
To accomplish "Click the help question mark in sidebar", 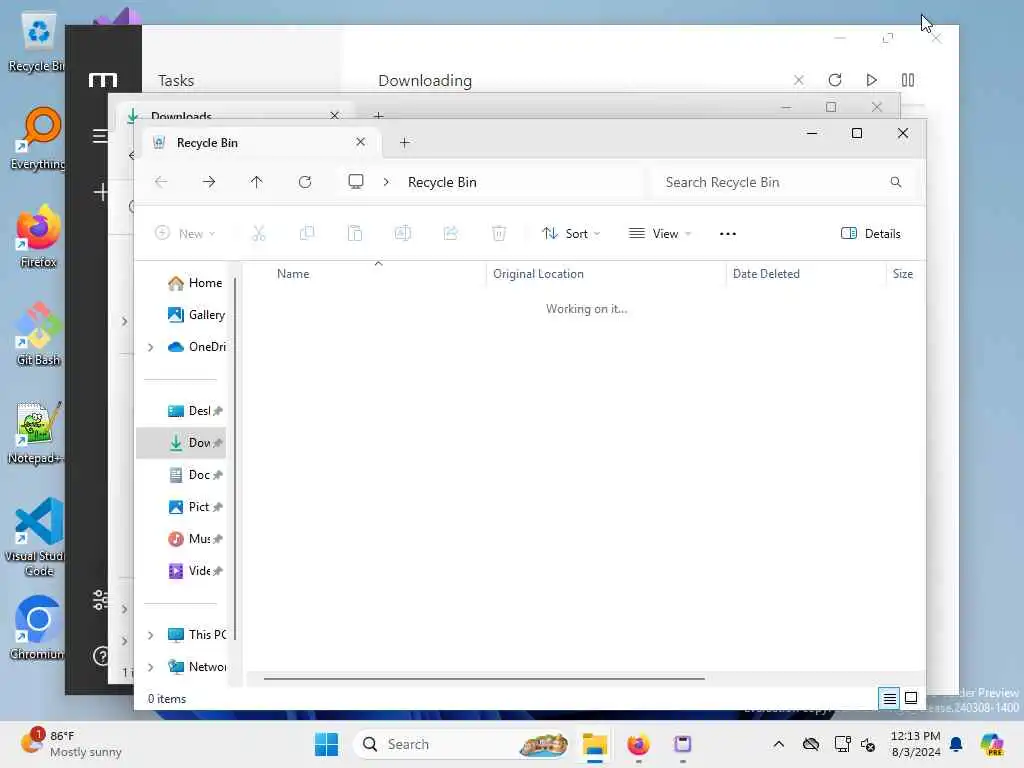I will pyautogui.click(x=101, y=656).
